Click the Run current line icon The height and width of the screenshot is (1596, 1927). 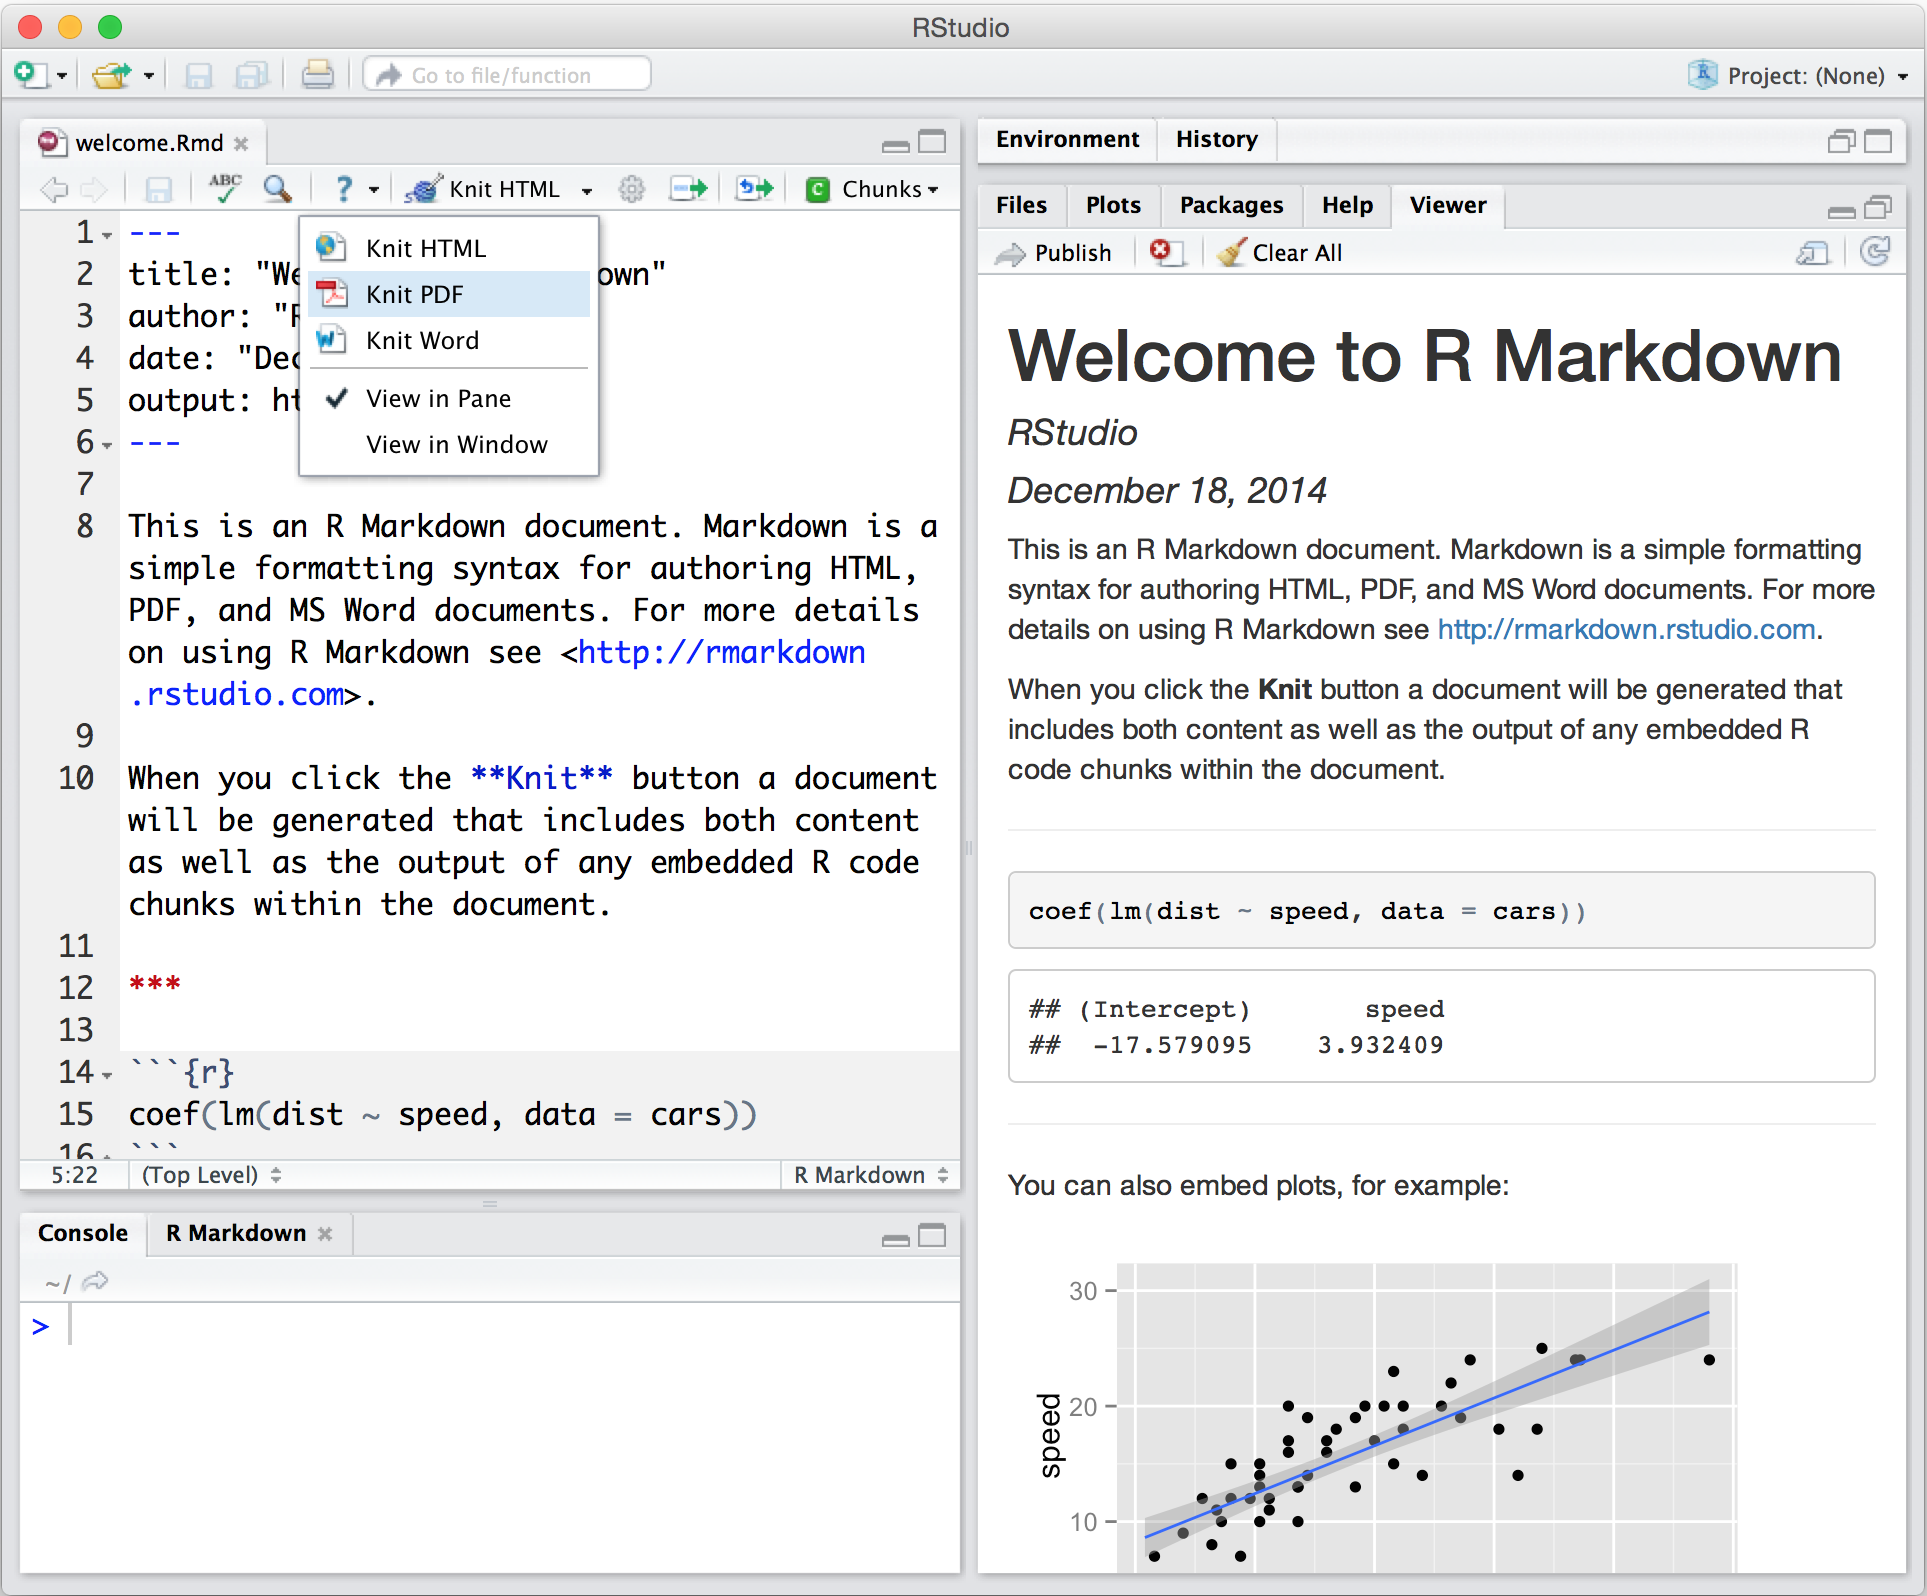(x=689, y=188)
